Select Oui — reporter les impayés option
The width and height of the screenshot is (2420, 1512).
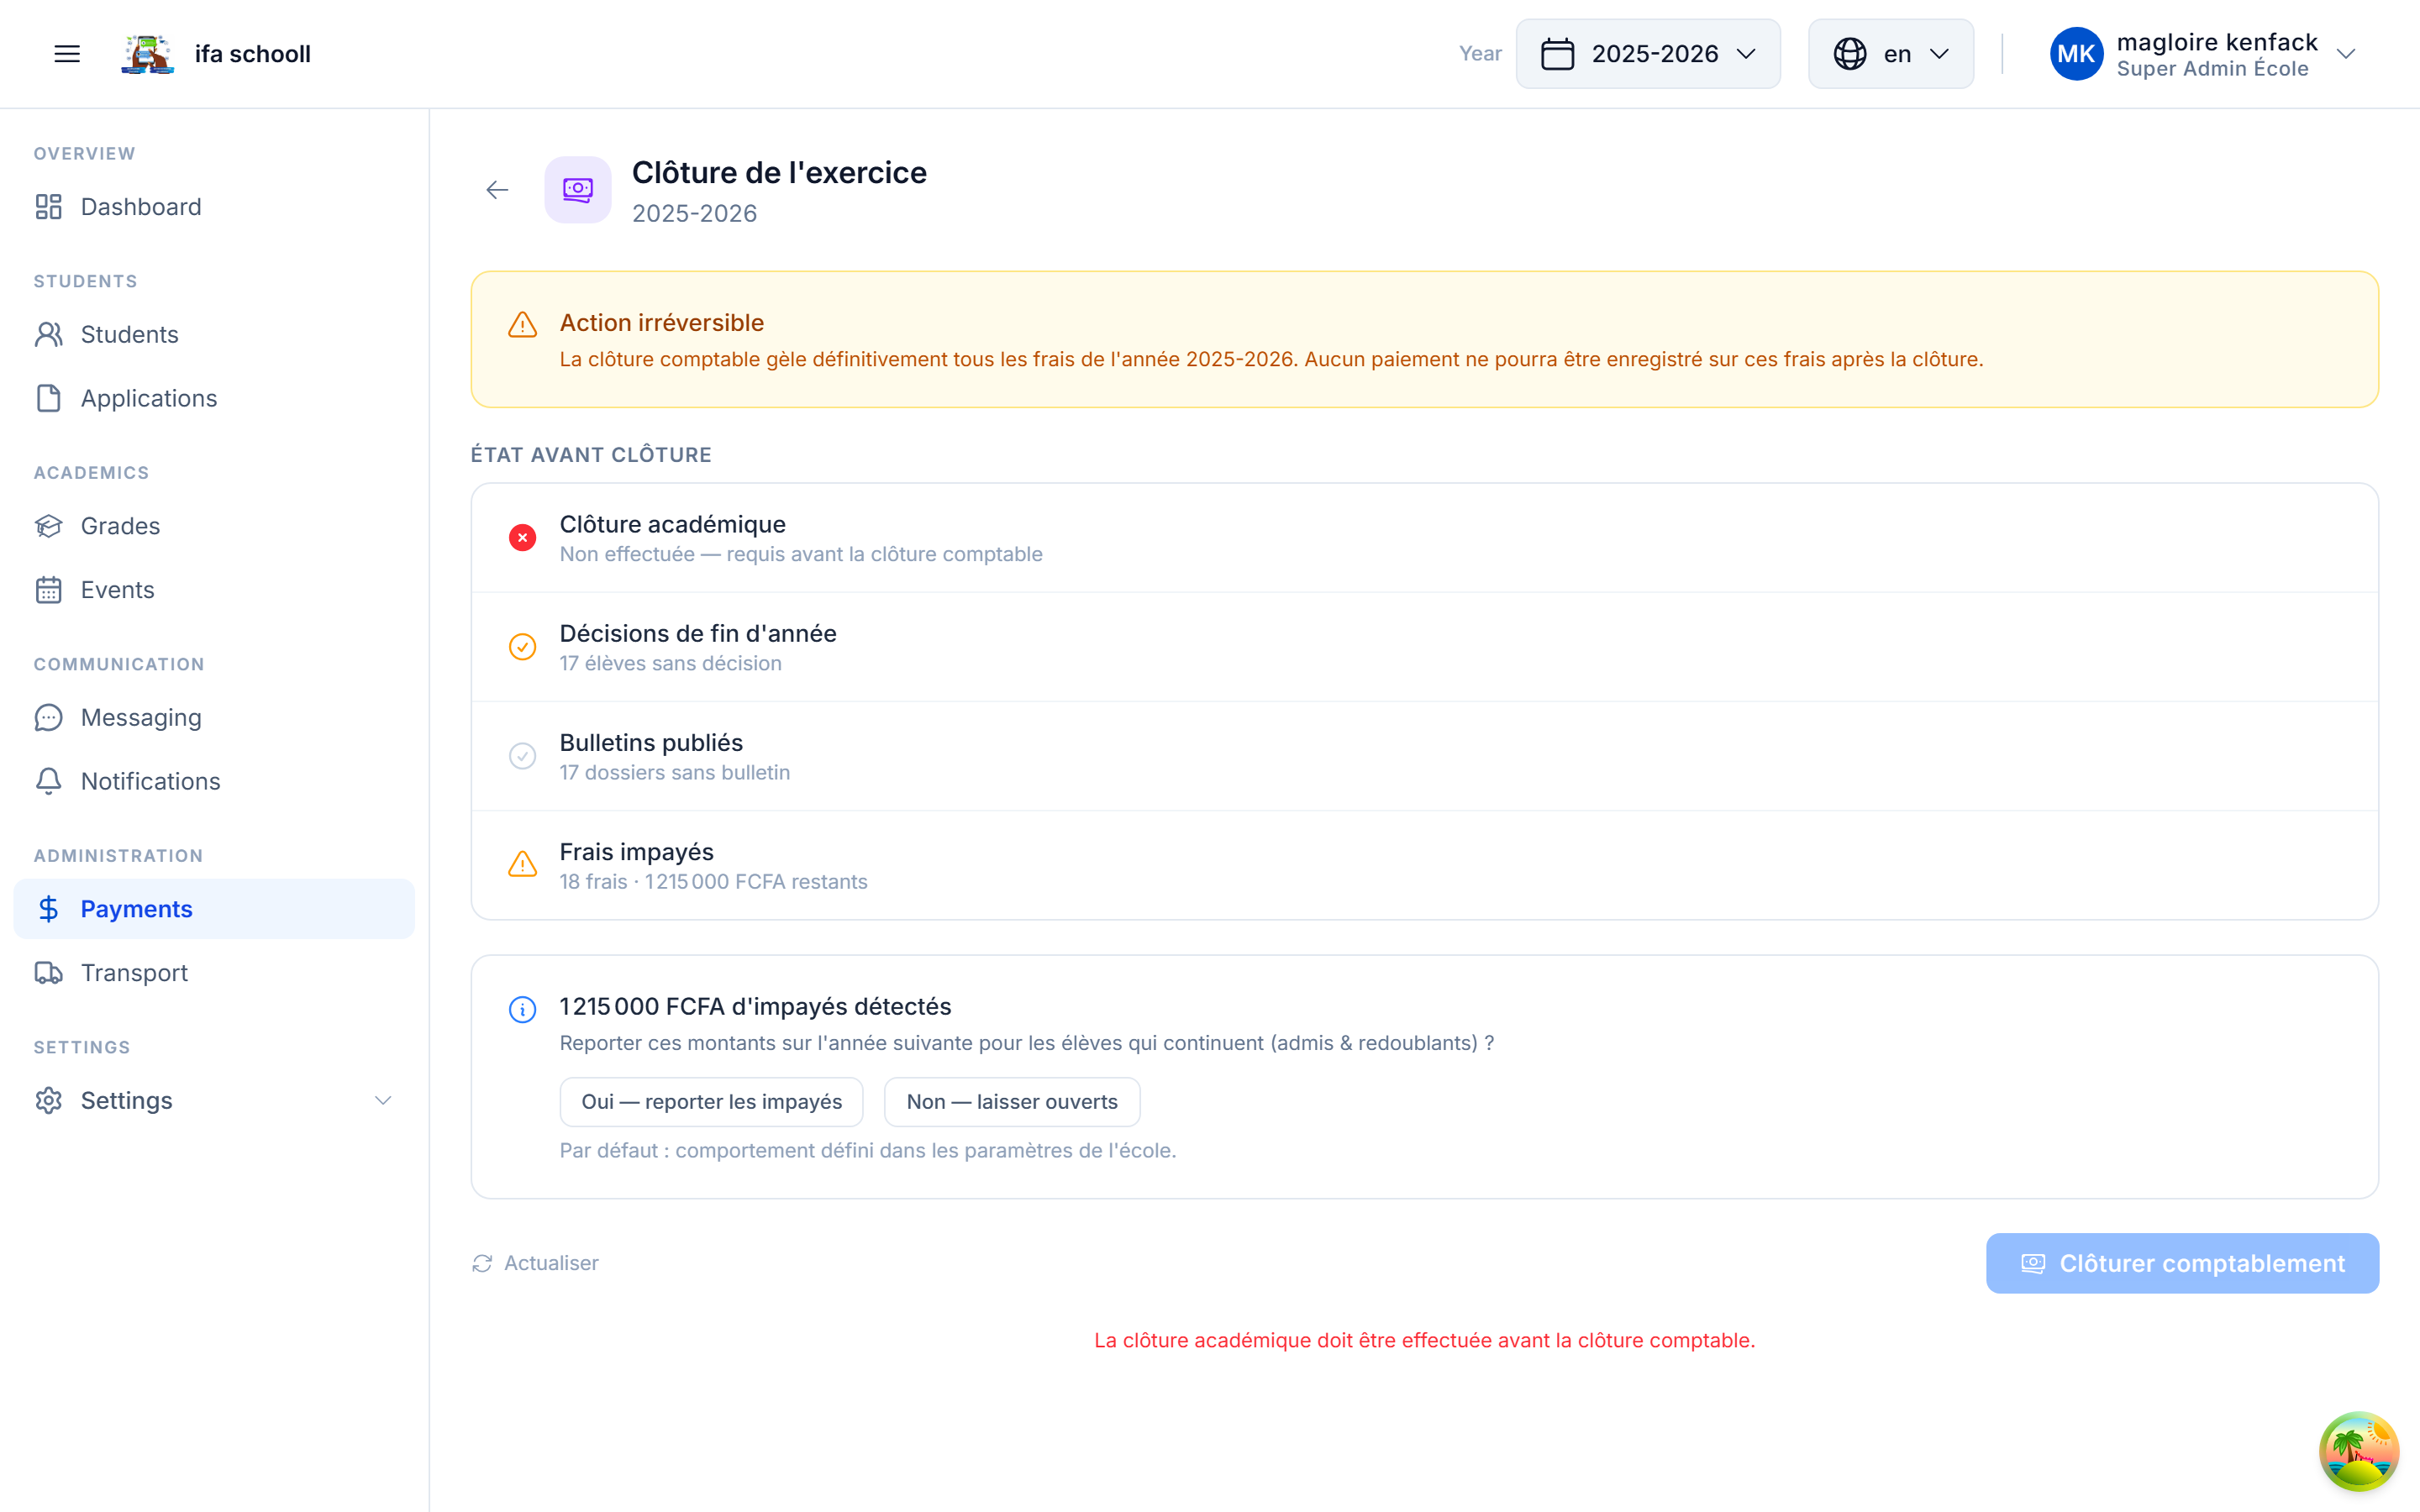point(711,1102)
